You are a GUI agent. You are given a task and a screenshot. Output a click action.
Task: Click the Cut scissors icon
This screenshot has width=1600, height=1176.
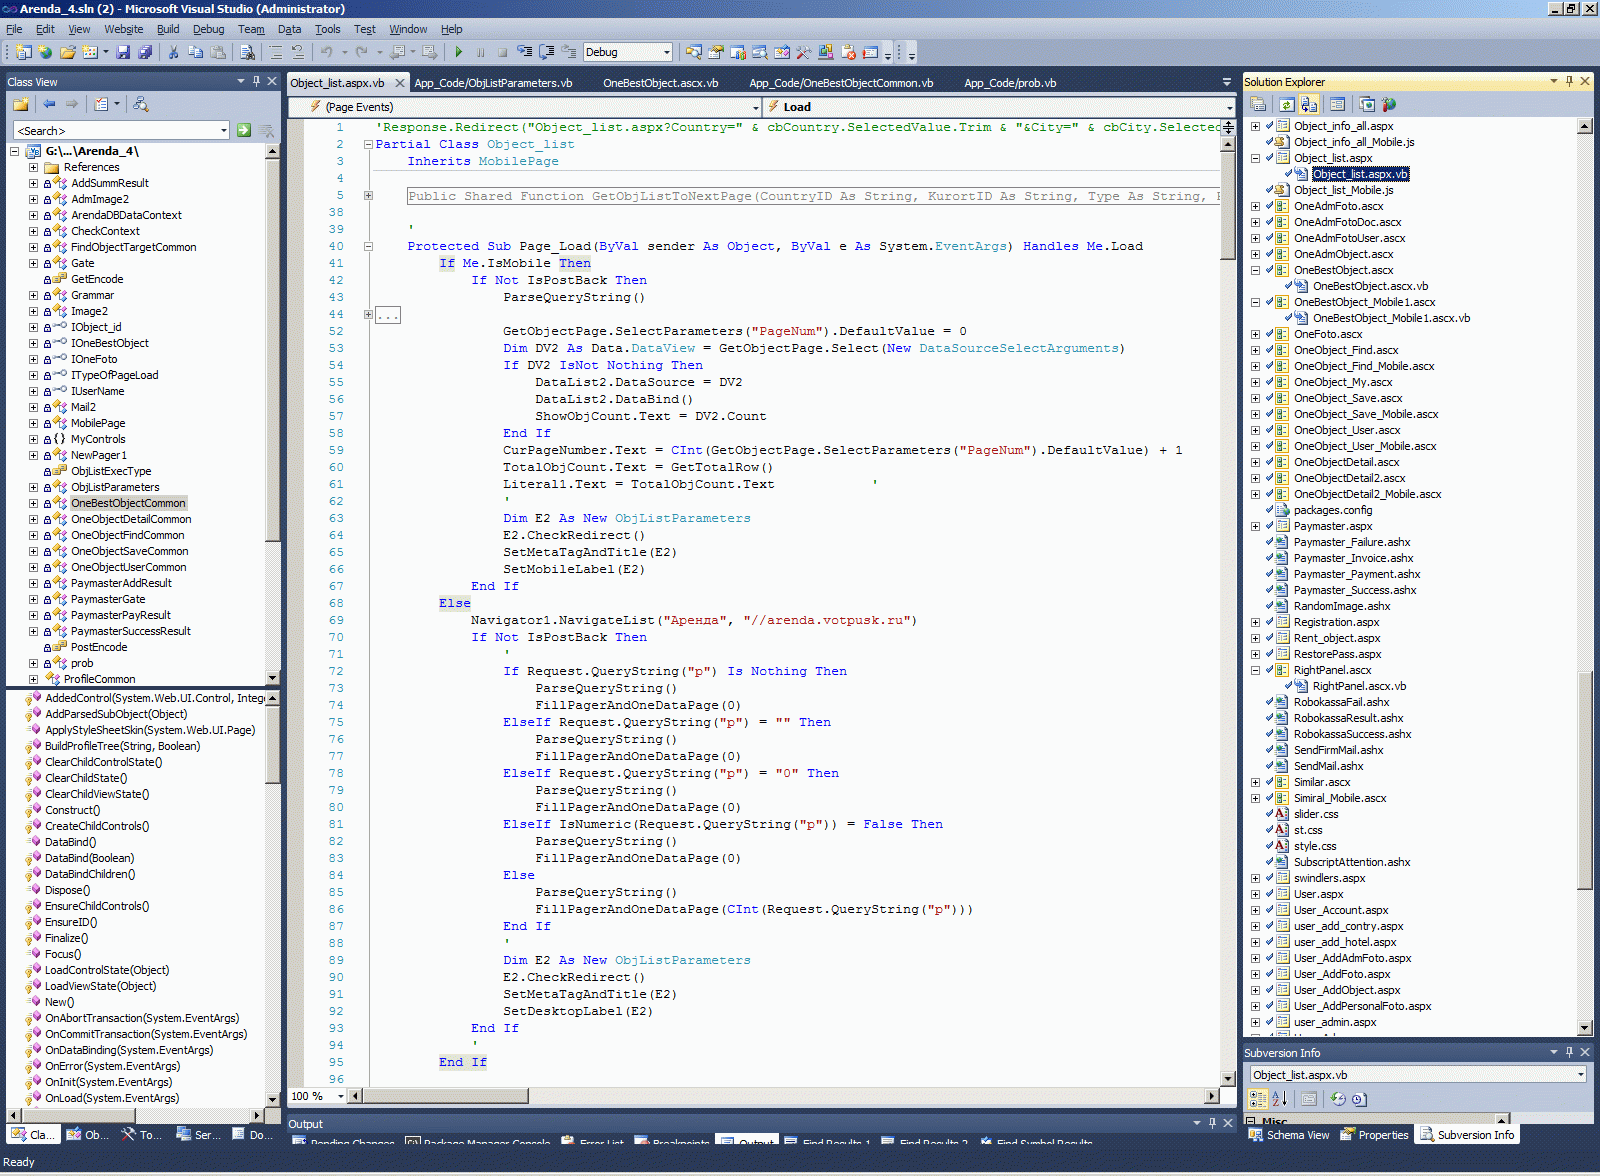point(173,52)
